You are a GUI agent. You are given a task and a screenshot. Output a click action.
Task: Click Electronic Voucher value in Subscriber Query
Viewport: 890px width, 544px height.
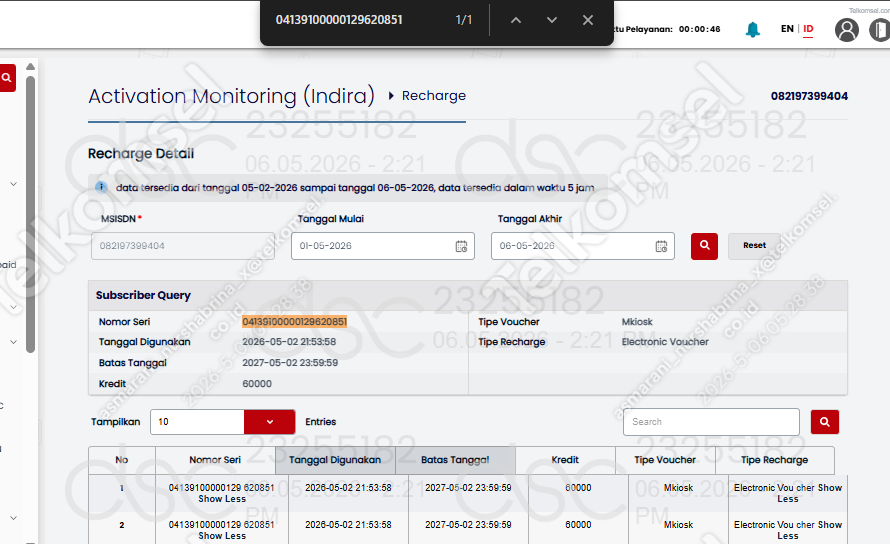[665, 342]
